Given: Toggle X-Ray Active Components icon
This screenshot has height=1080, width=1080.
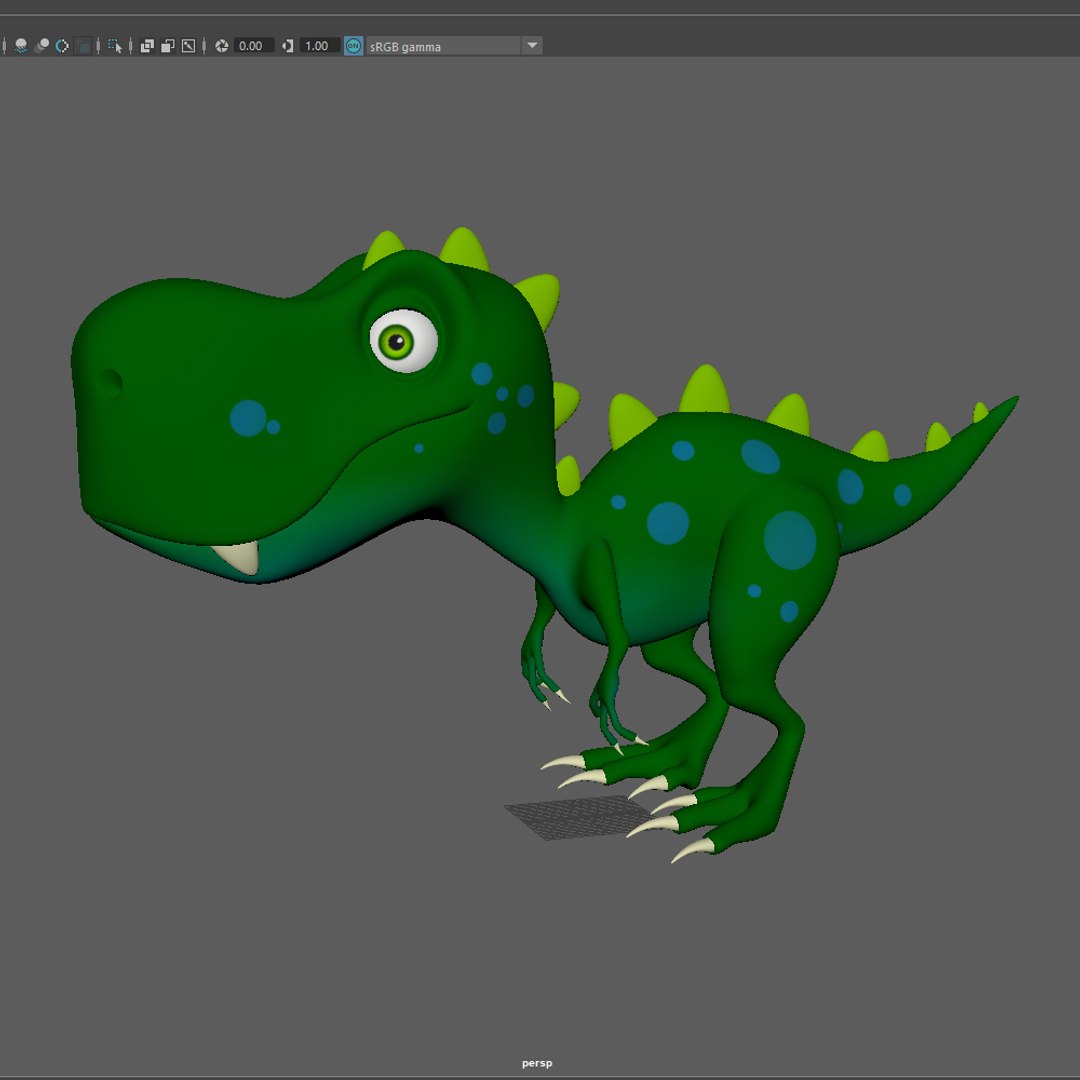Looking at the screenshot, I should pyautogui.click(x=167, y=46).
